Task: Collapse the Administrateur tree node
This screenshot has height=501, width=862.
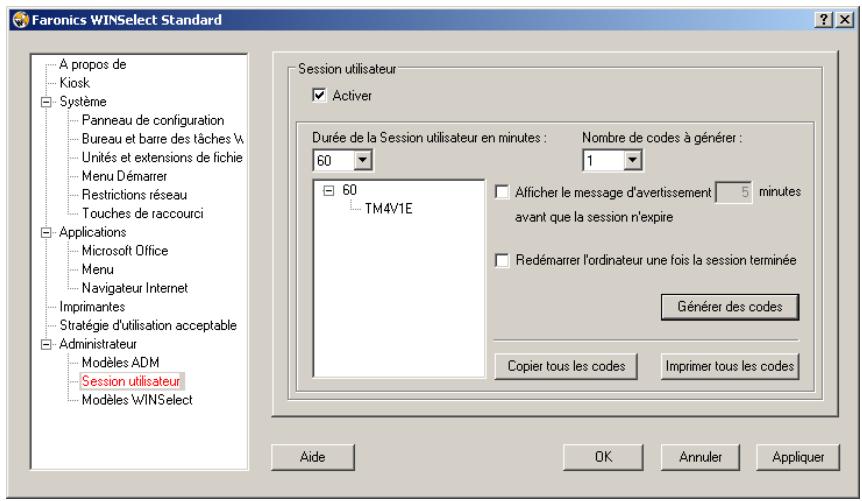Action: coord(47,344)
